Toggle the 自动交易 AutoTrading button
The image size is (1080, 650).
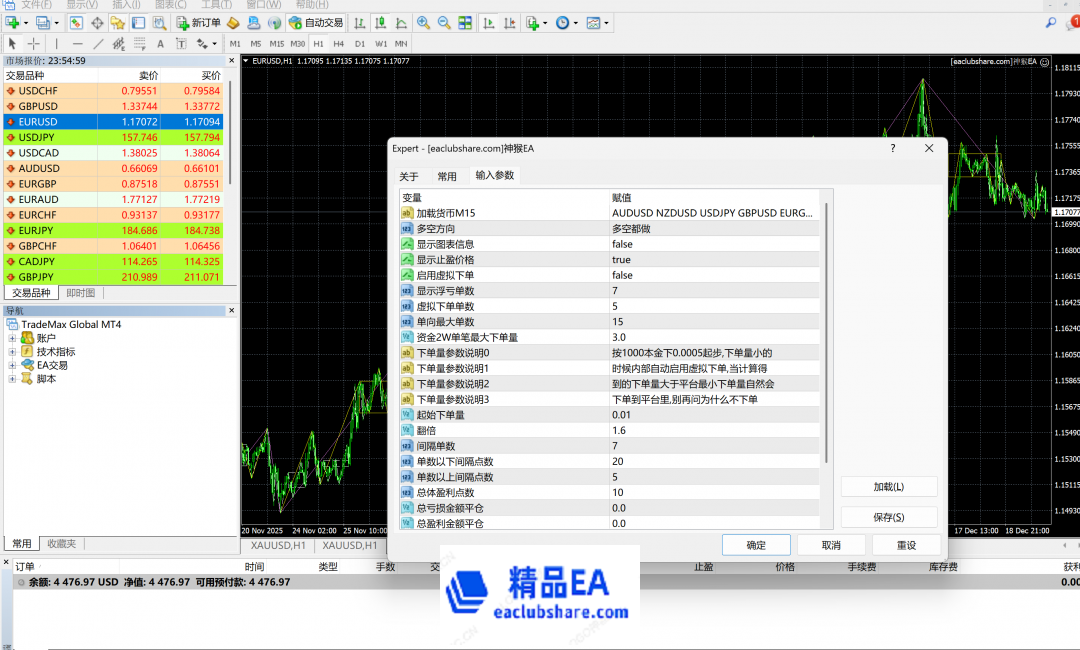[314, 22]
